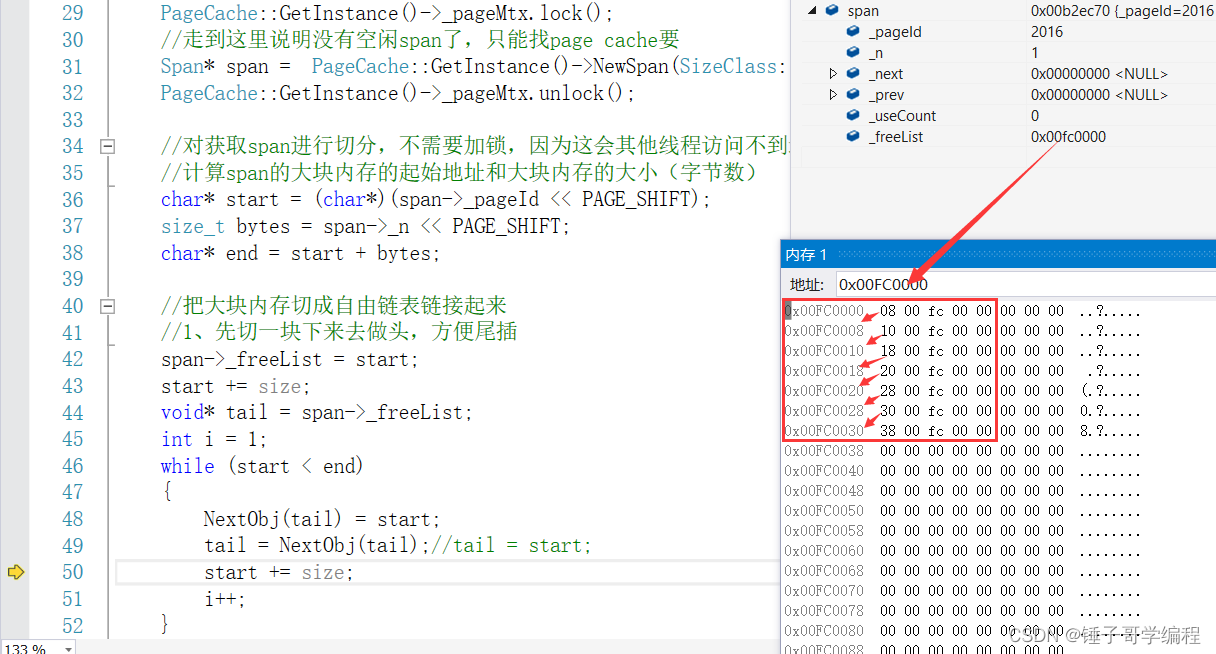Select the span value 0x00b2ec70
The width and height of the screenshot is (1216, 654).
tap(1068, 11)
